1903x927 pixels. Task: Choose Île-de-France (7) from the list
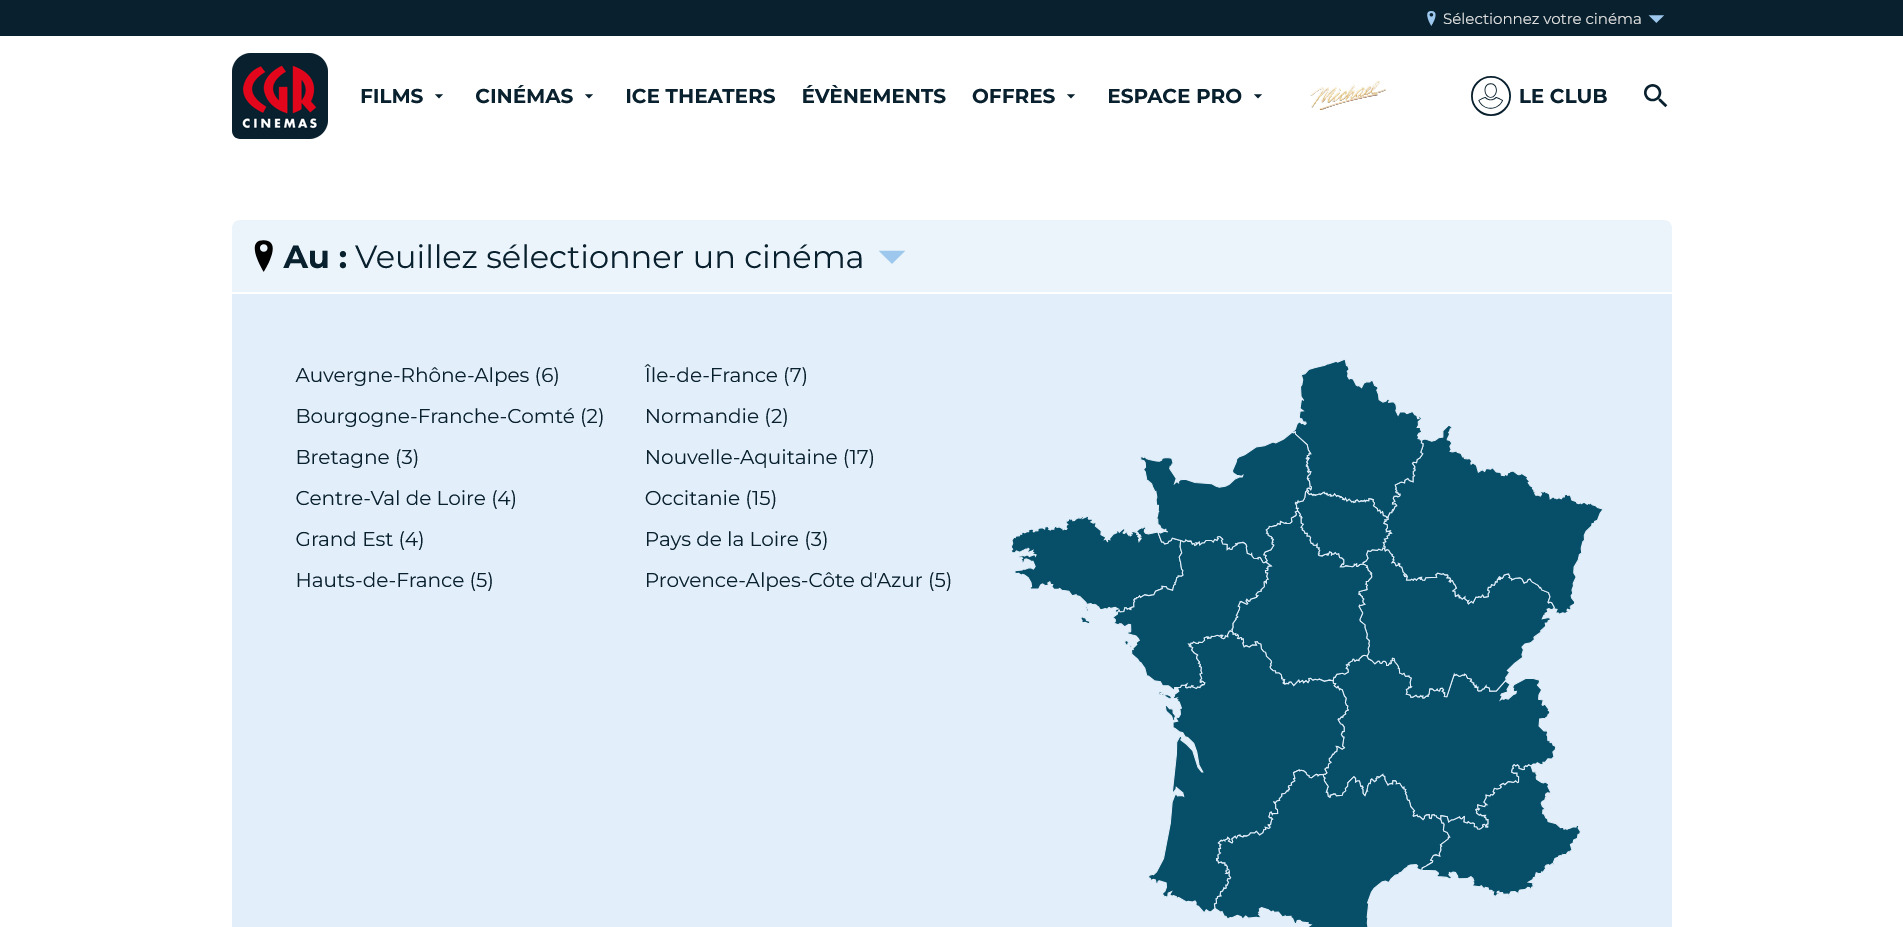tap(726, 375)
